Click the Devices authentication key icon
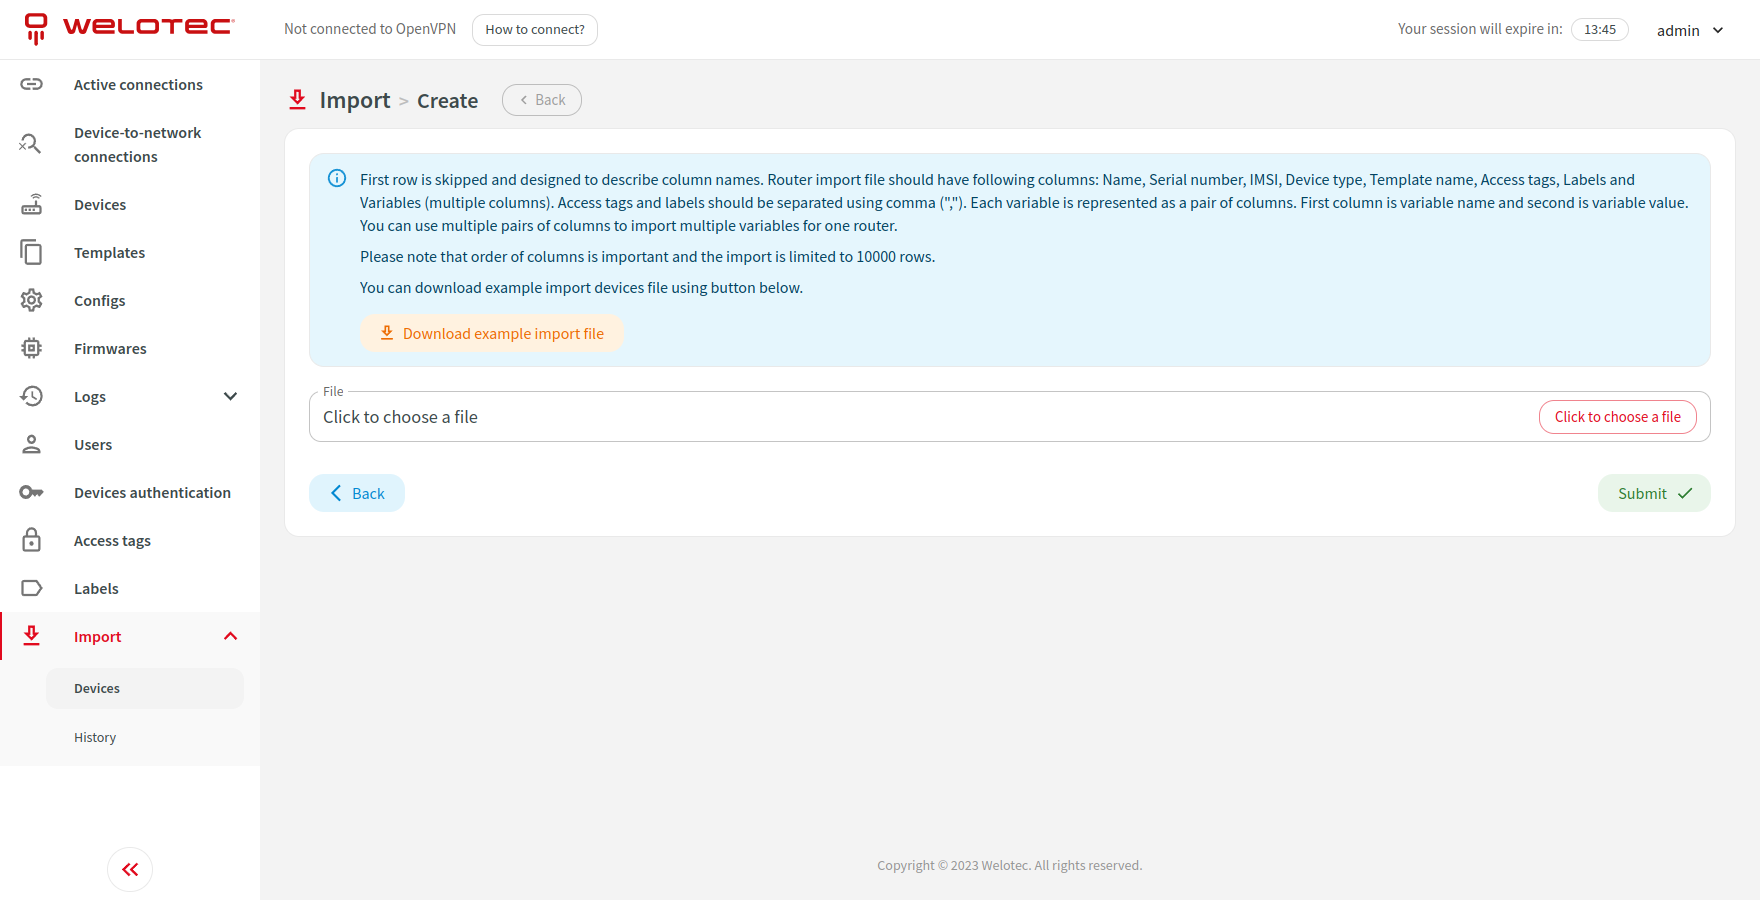The image size is (1760, 900). [x=32, y=492]
